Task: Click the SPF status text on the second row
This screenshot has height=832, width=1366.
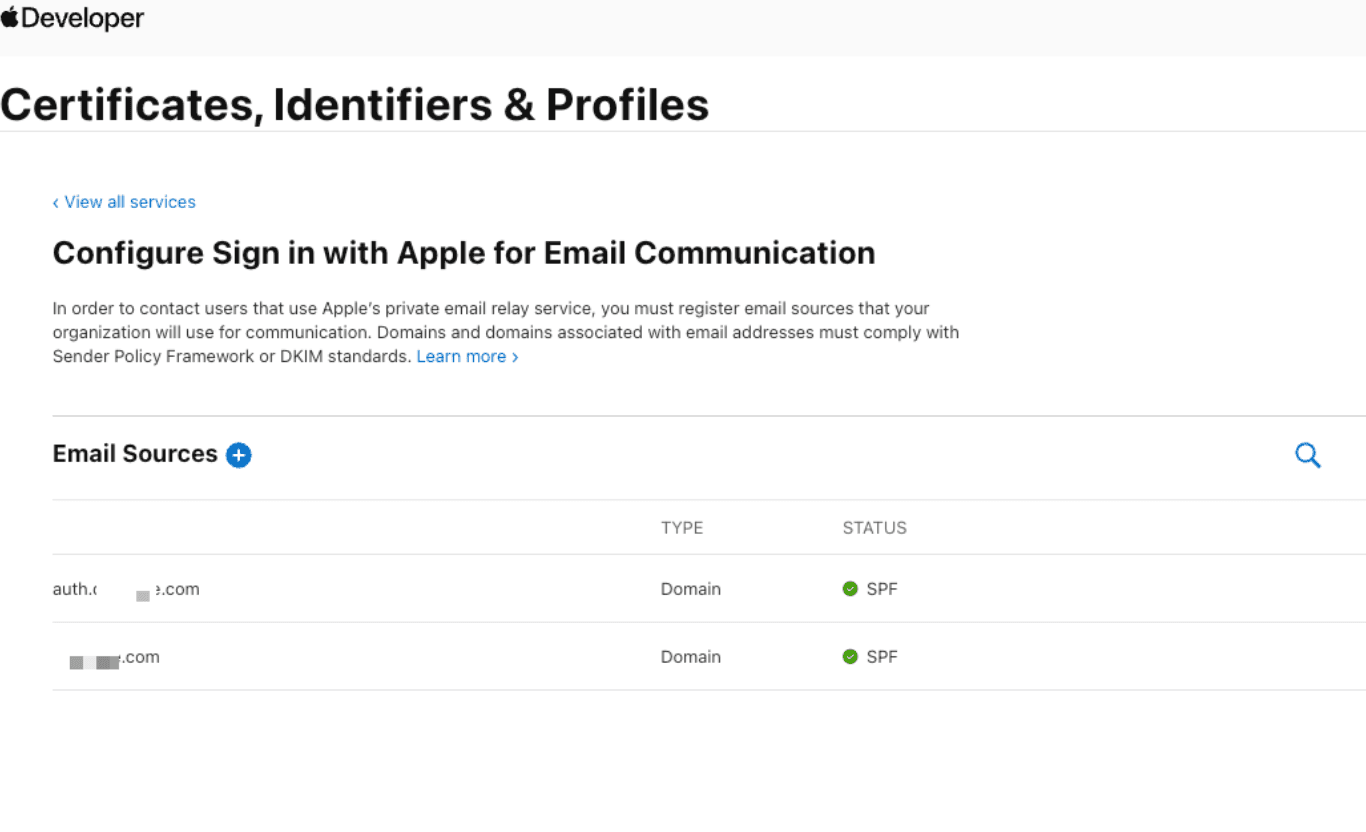Action: point(880,656)
